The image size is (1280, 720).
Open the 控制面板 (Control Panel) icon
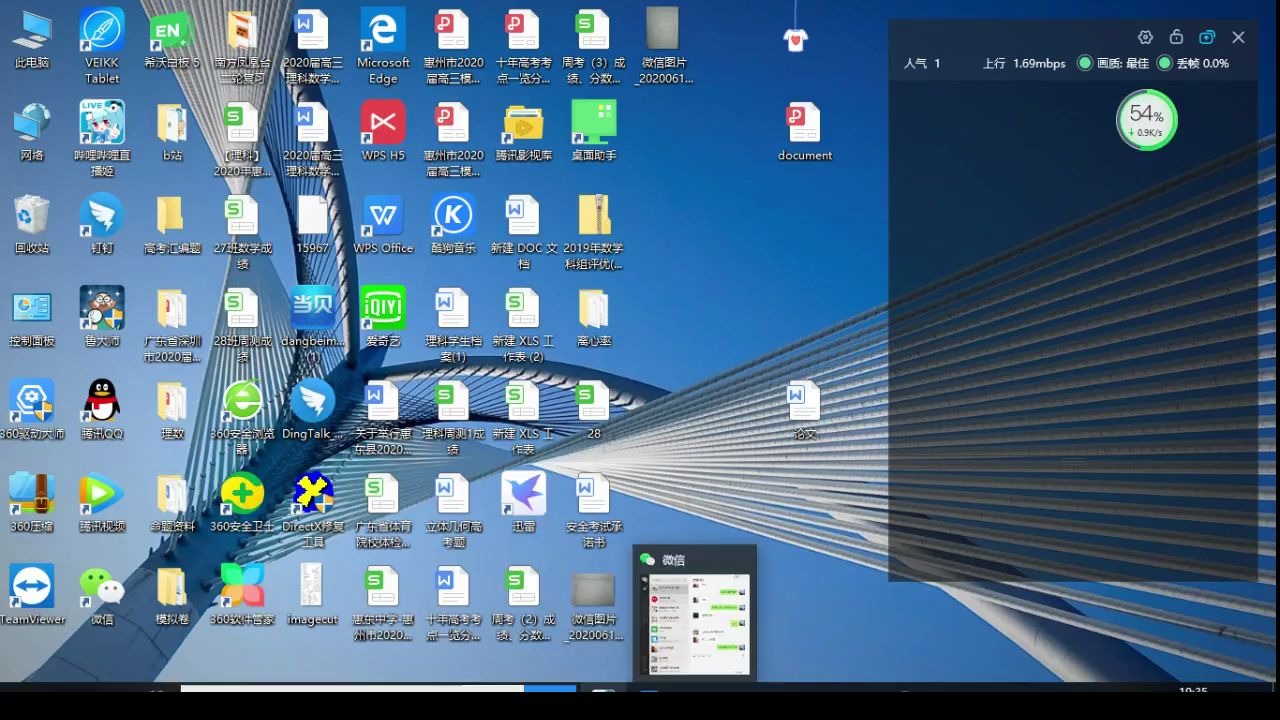pos(32,317)
